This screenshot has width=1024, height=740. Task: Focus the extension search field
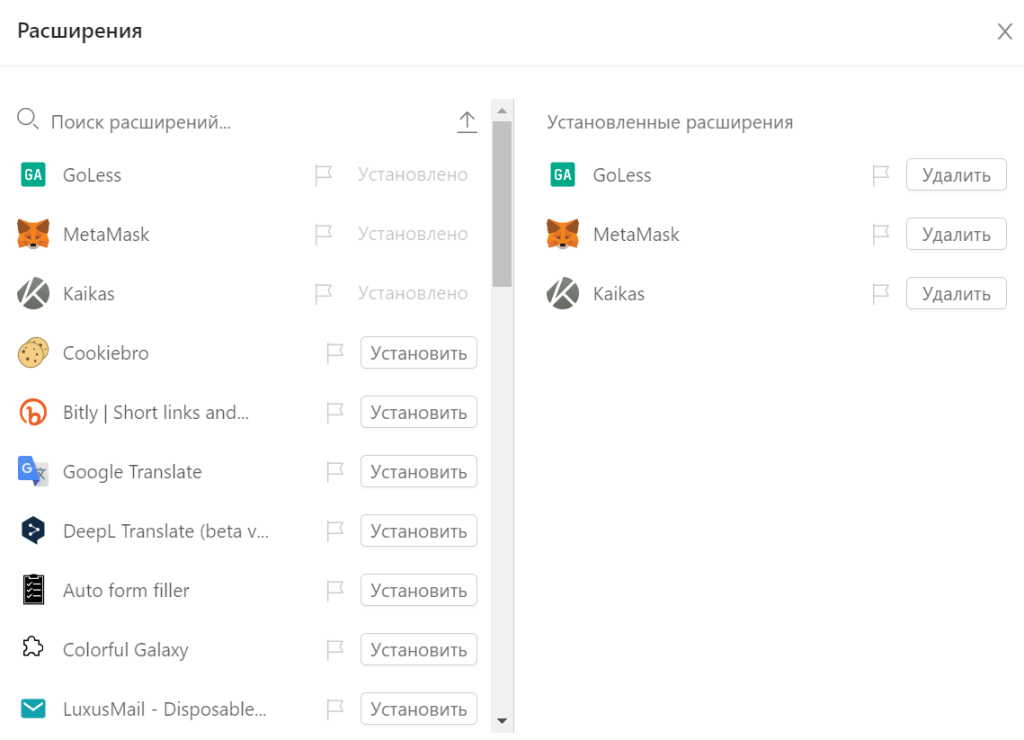click(248, 122)
